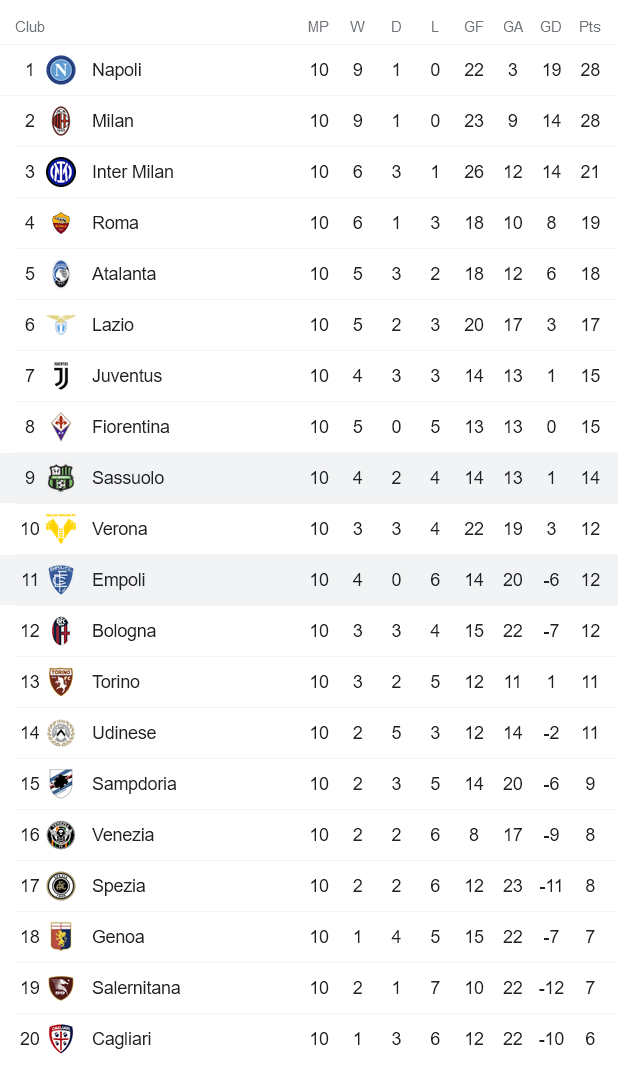The width and height of the screenshot is (618, 1073).
Task: Click the Roma club crest icon
Action: point(61,223)
